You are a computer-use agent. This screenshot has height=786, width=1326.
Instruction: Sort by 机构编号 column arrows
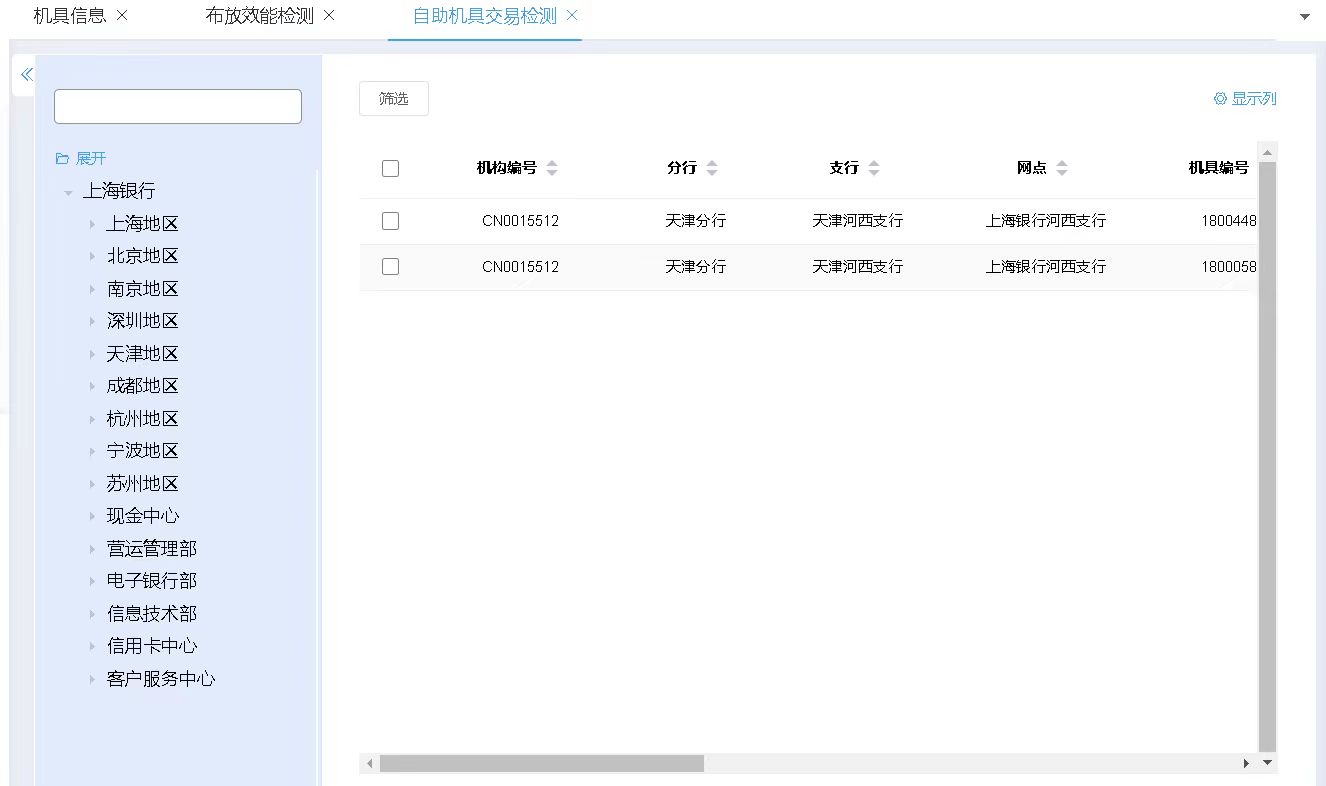(x=552, y=168)
